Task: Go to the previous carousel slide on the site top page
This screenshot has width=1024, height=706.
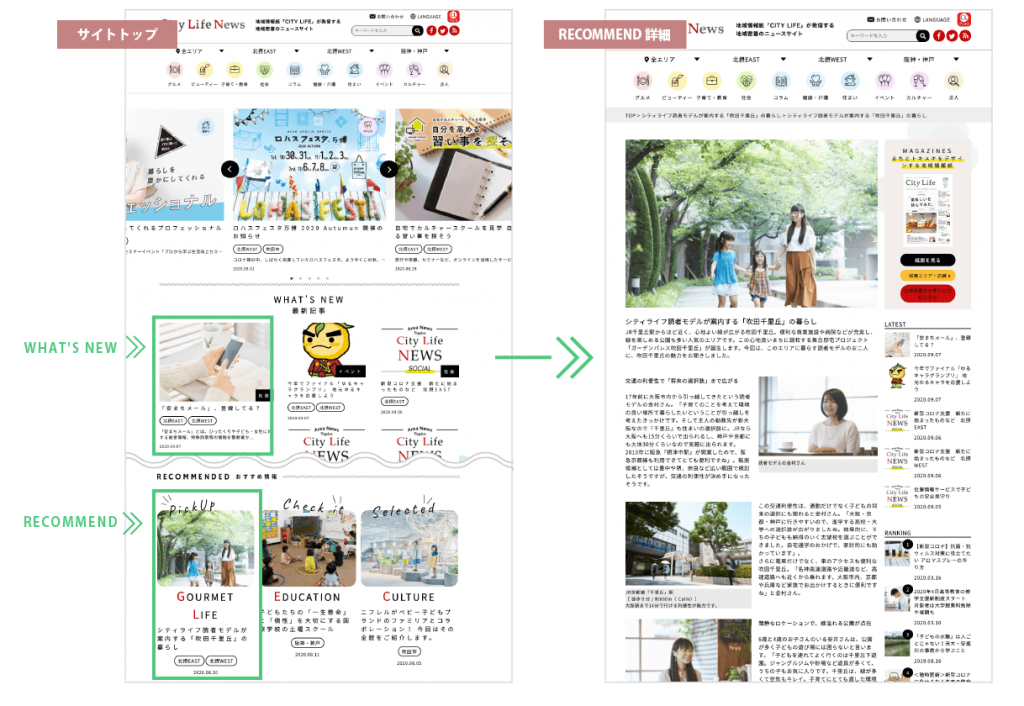Action: [229, 169]
